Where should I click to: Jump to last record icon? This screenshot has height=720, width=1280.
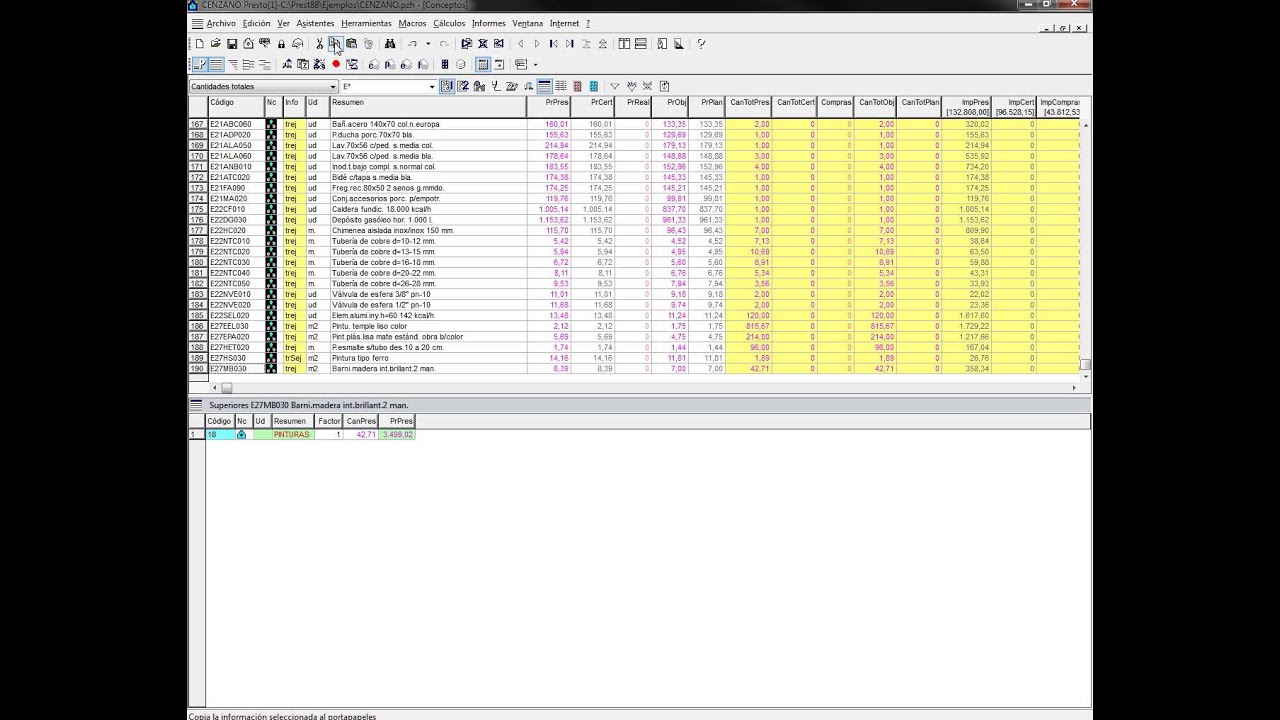570,43
